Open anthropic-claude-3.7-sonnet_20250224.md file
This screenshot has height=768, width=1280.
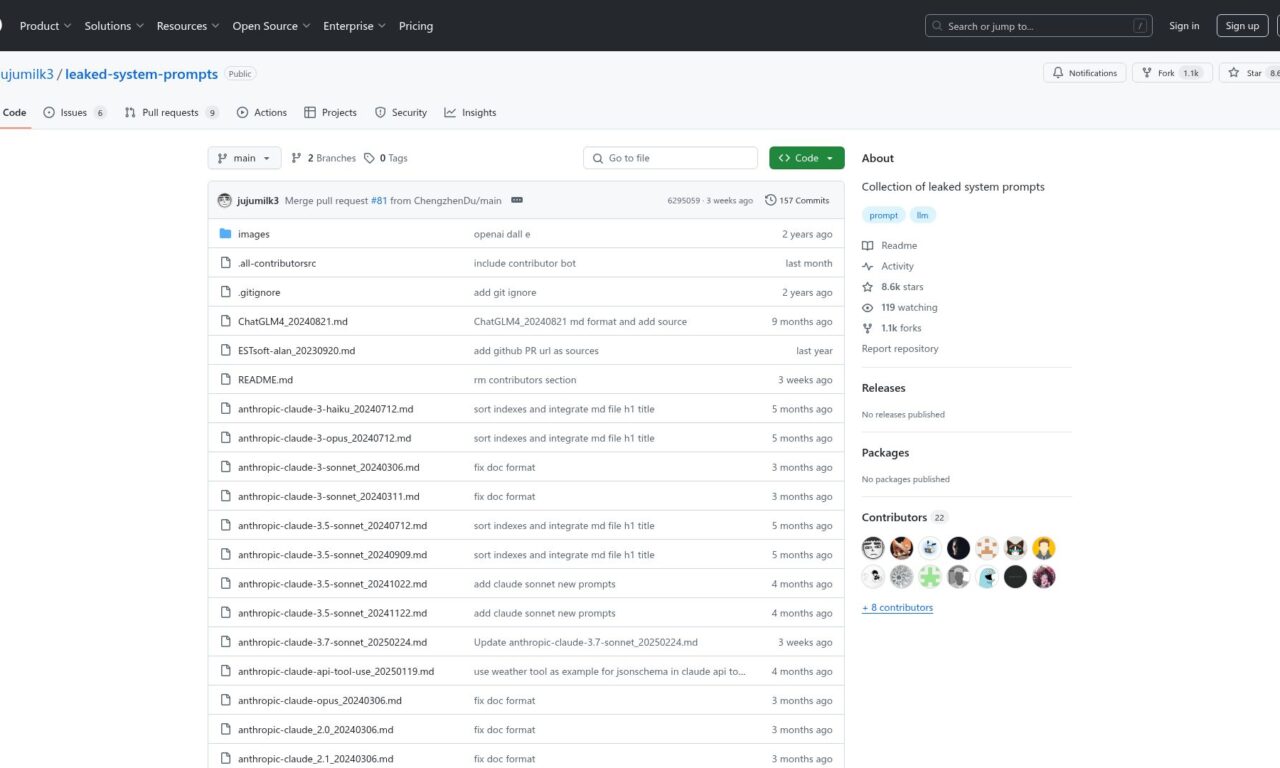tap(332, 642)
